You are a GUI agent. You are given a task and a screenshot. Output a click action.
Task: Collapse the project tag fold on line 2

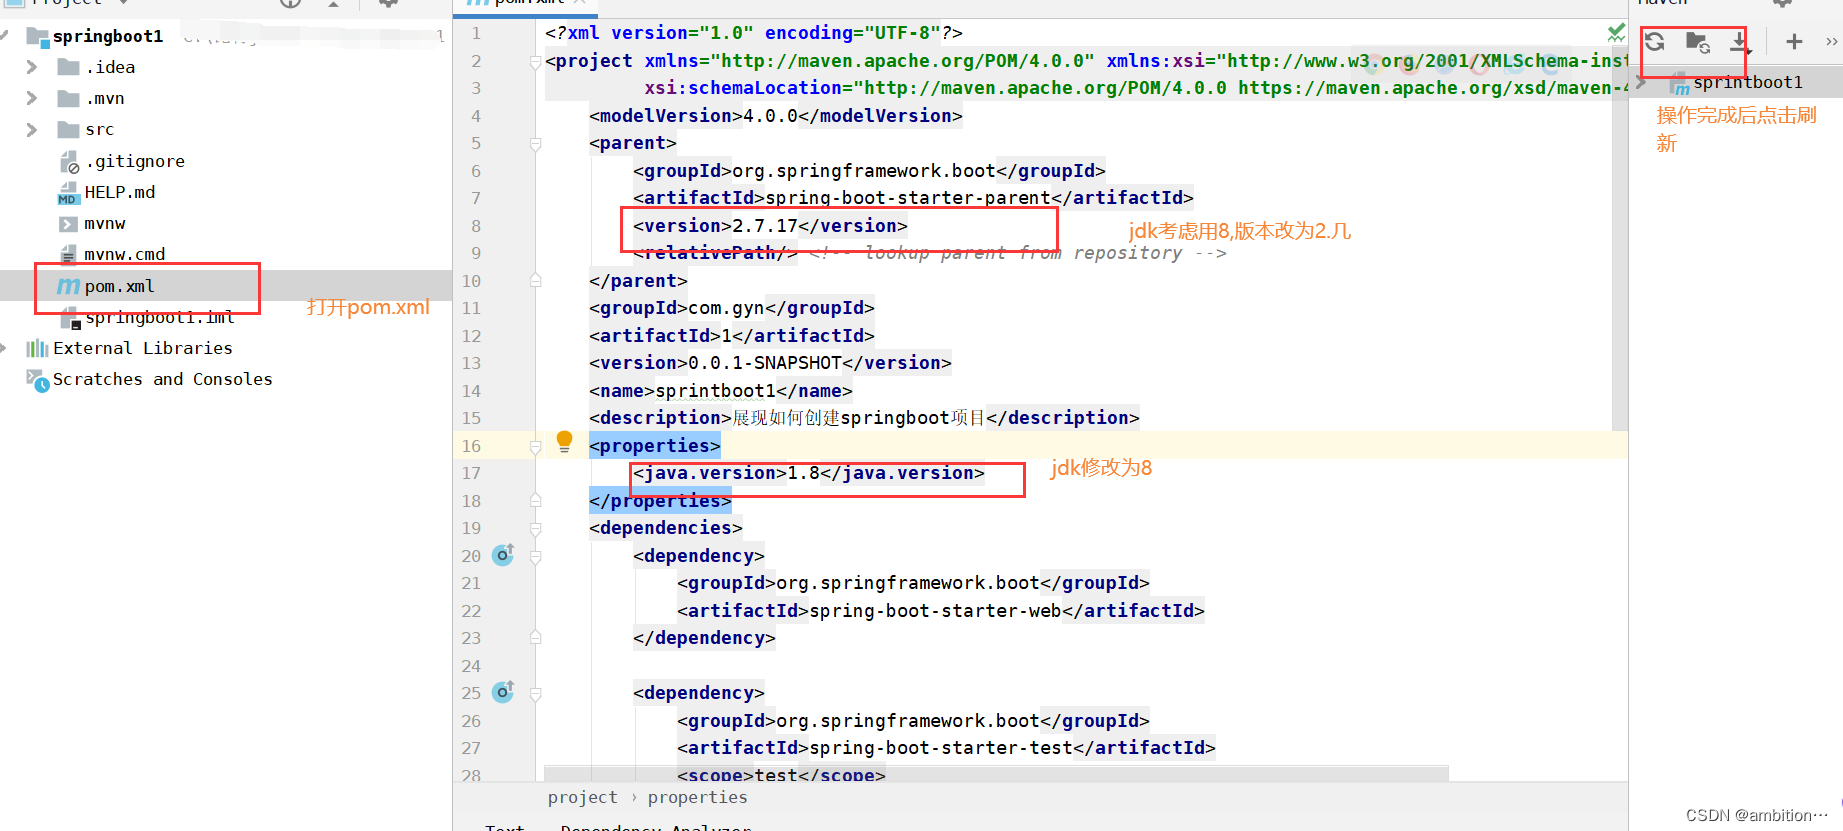point(535,61)
